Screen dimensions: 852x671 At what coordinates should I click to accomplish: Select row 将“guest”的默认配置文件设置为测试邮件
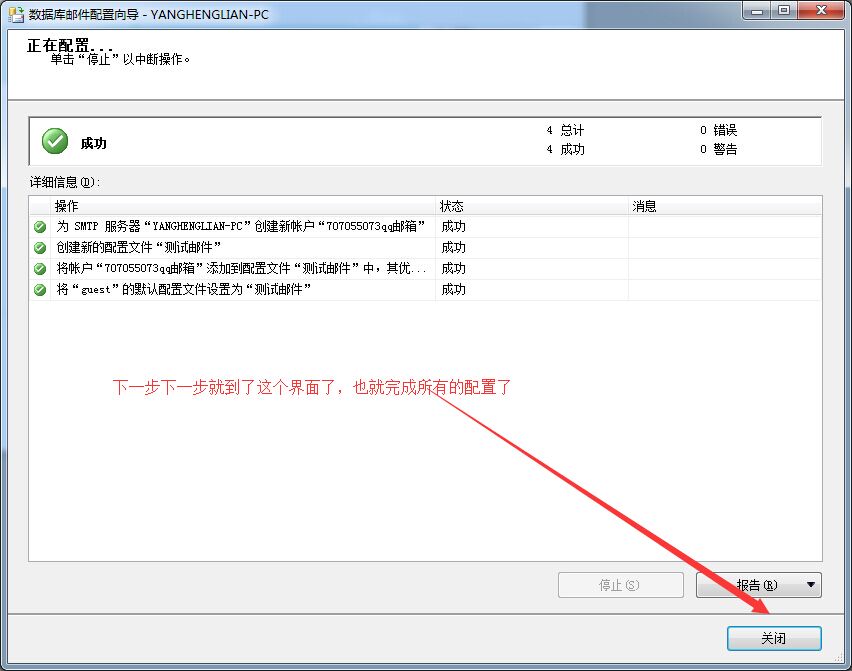pos(425,290)
